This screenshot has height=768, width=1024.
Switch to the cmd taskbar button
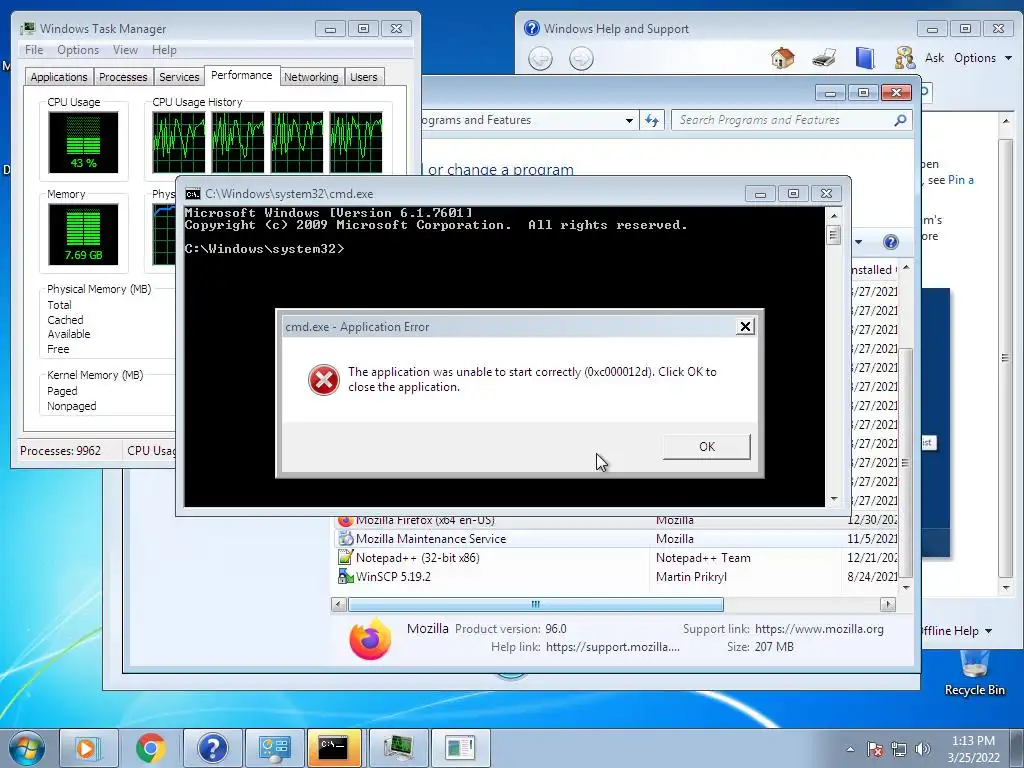(x=334, y=748)
